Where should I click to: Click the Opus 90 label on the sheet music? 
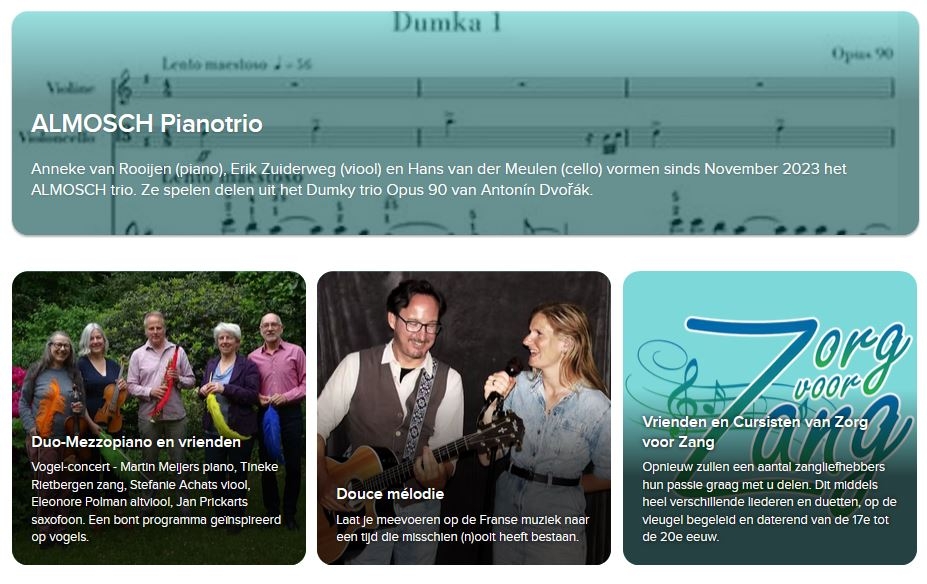point(862,54)
